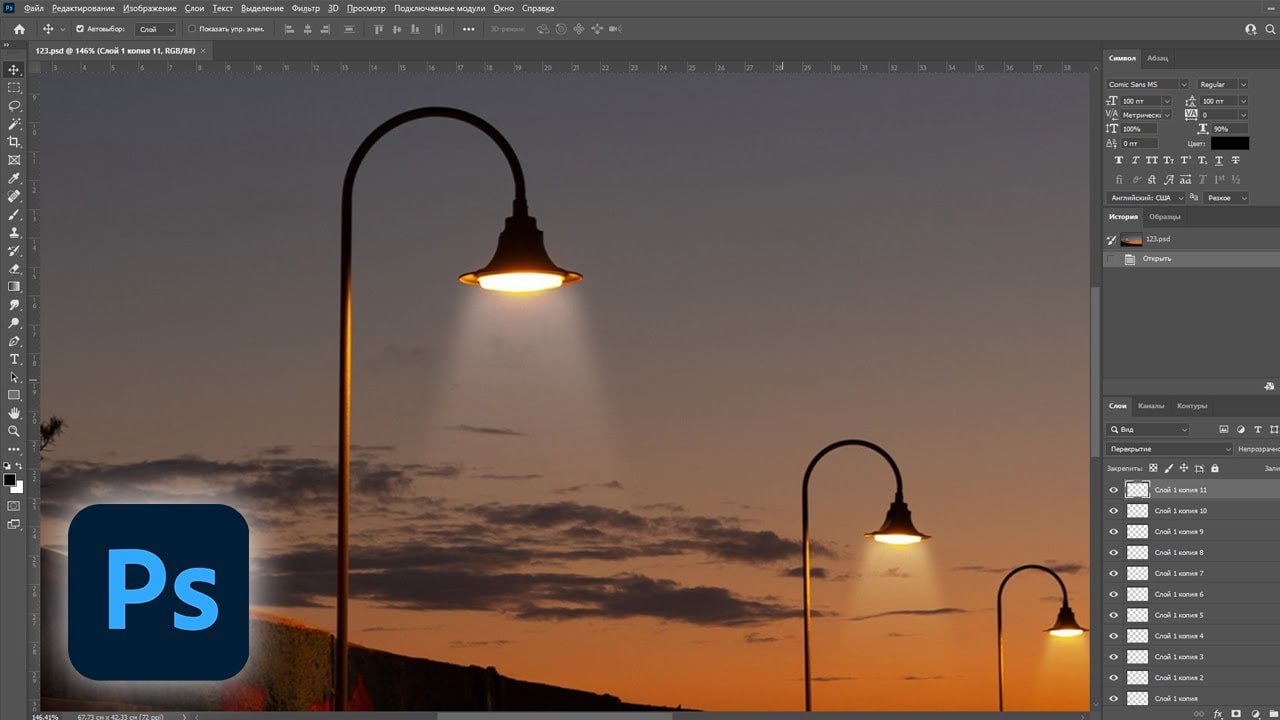Click the black text color swatch
The image size is (1280, 720).
coord(1229,143)
